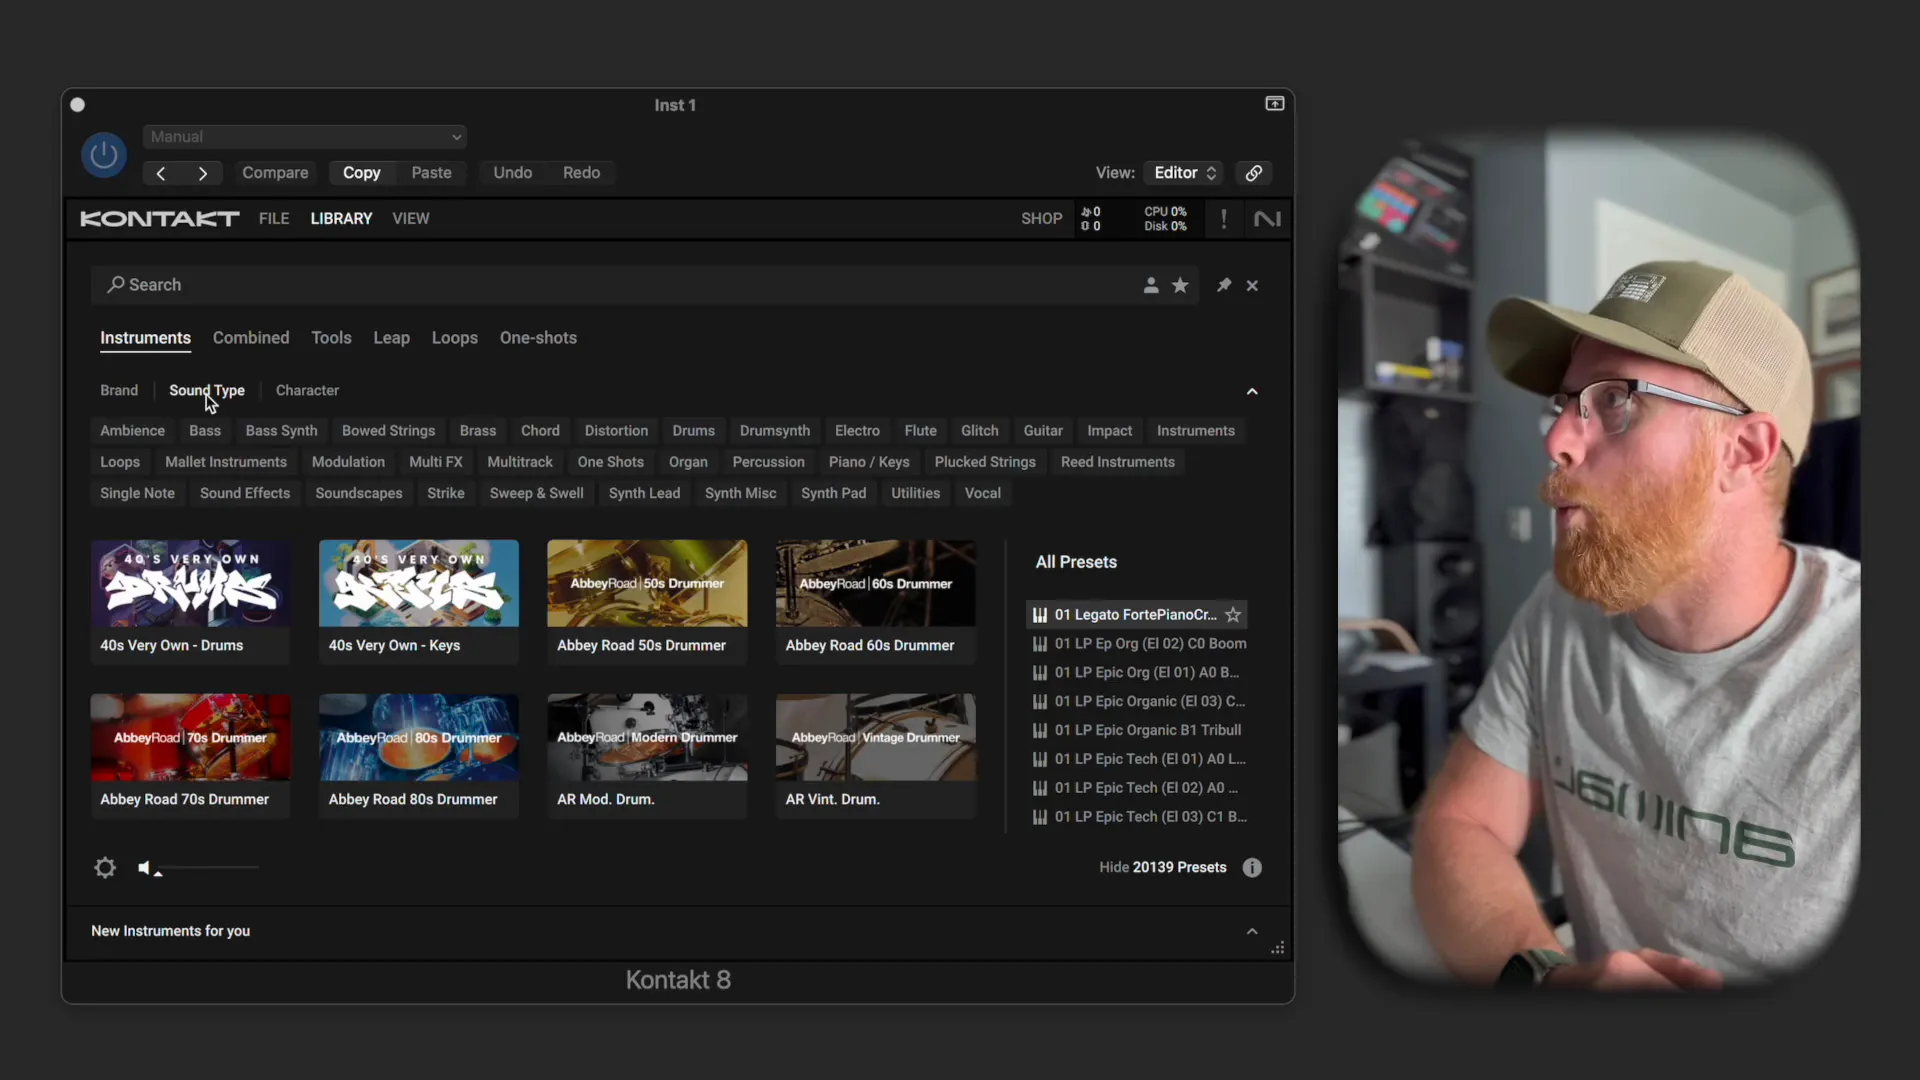
Task: Toggle the user content filter icon
Action: pyautogui.click(x=1151, y=286)
